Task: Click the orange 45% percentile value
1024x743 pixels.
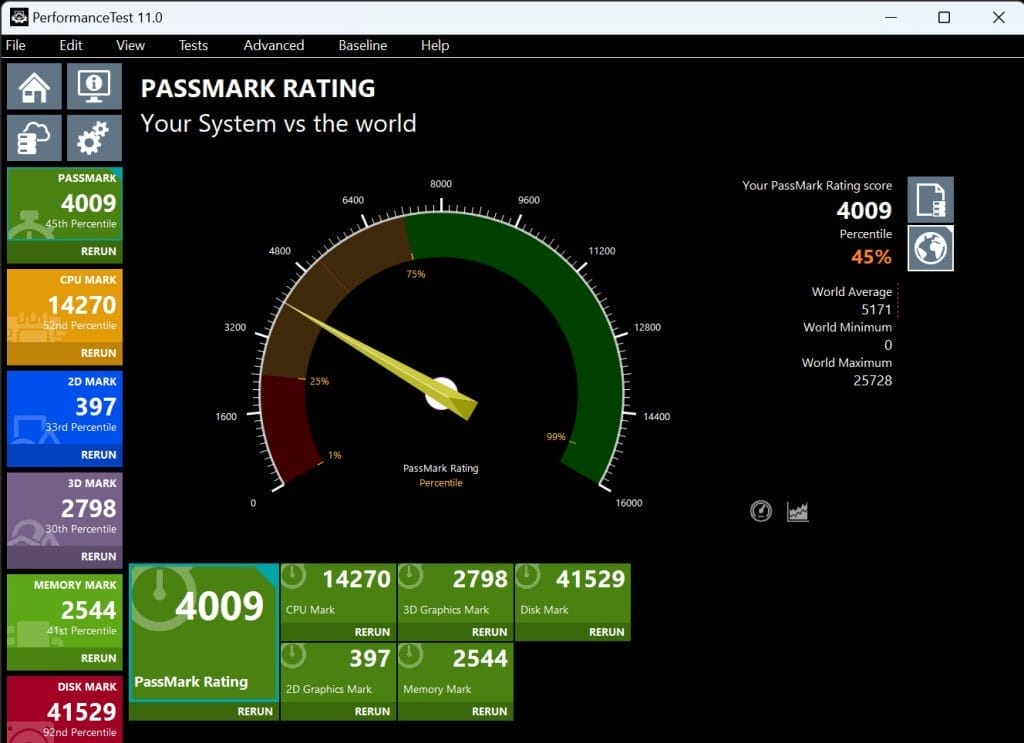Action: click(x=871, y=257)
